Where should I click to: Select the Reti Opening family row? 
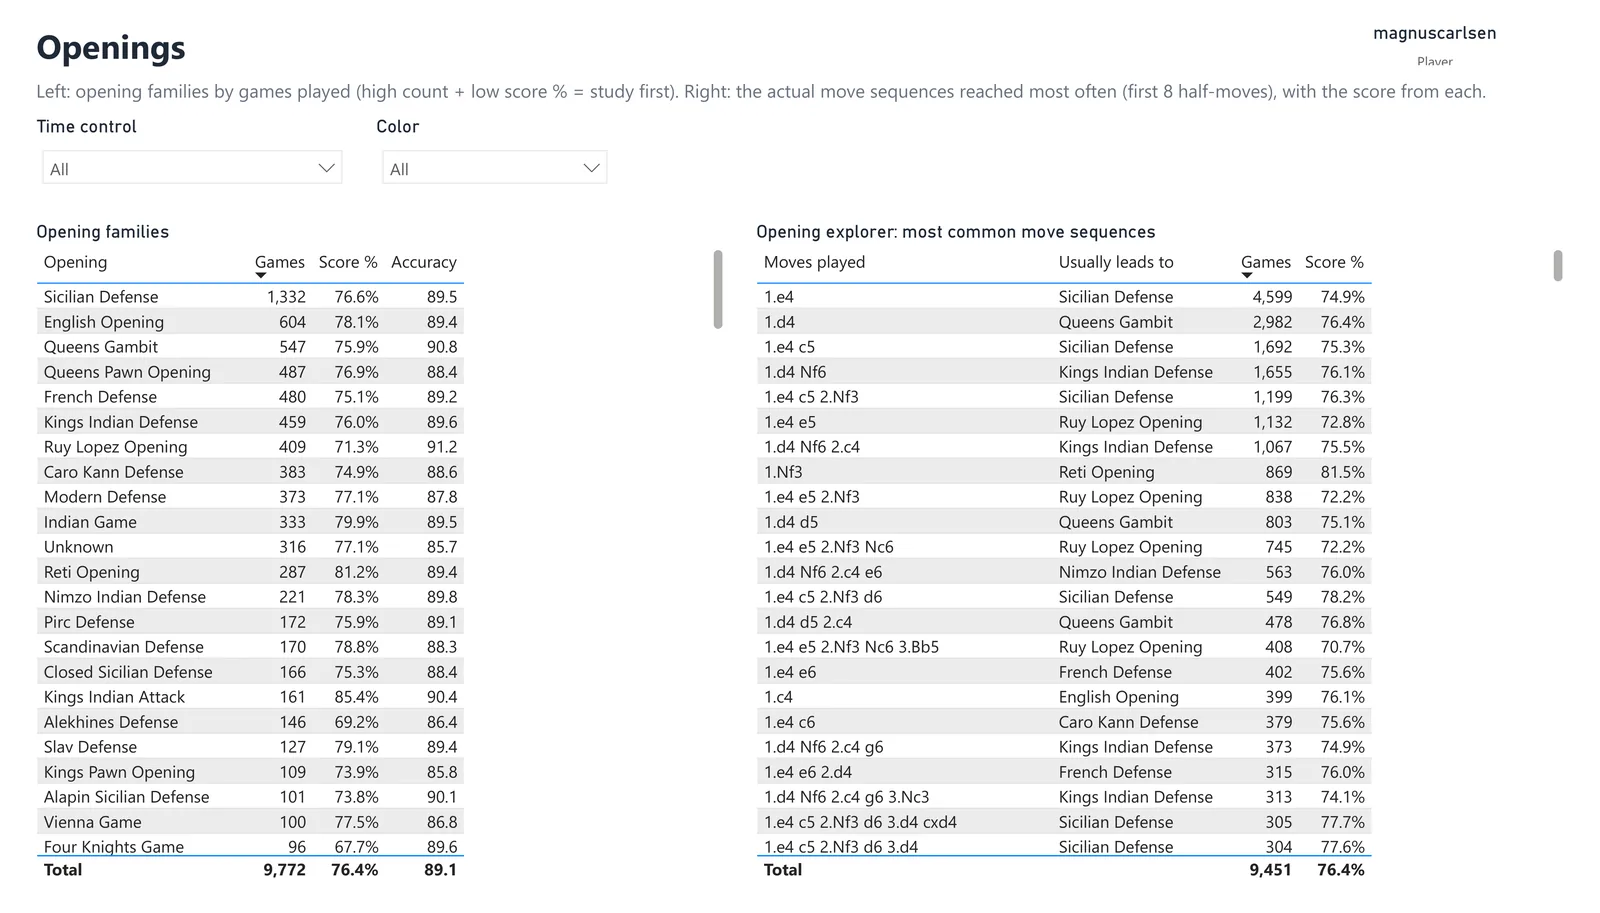250,572
